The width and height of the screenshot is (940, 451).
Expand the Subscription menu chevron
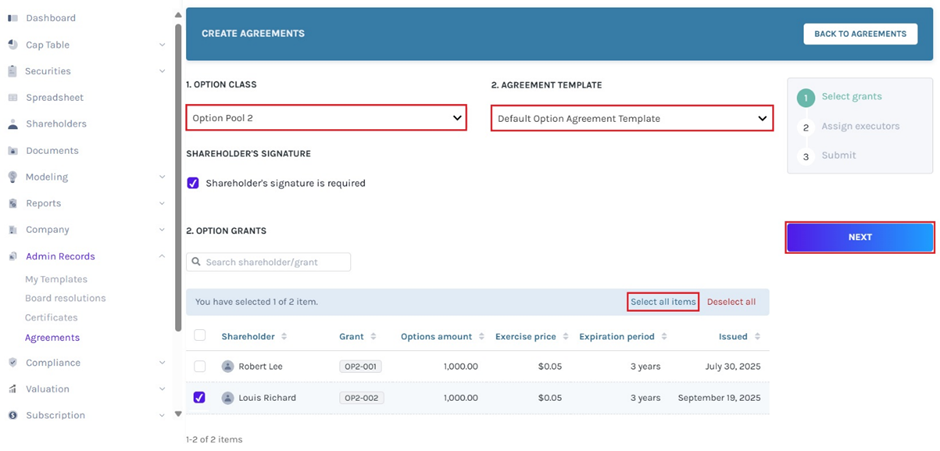(162, 415)
